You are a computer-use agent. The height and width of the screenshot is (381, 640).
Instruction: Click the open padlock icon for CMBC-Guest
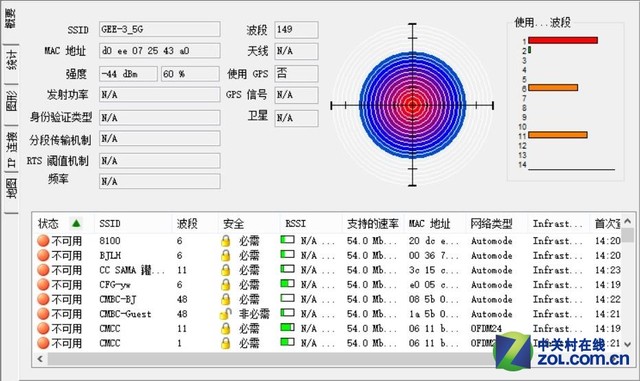[x=225, y=314]
